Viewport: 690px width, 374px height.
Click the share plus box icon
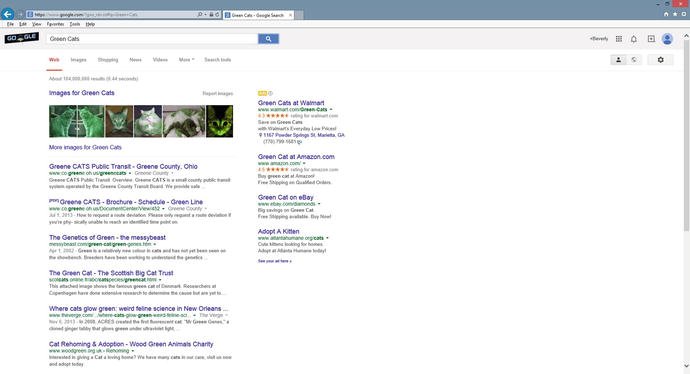651,39
